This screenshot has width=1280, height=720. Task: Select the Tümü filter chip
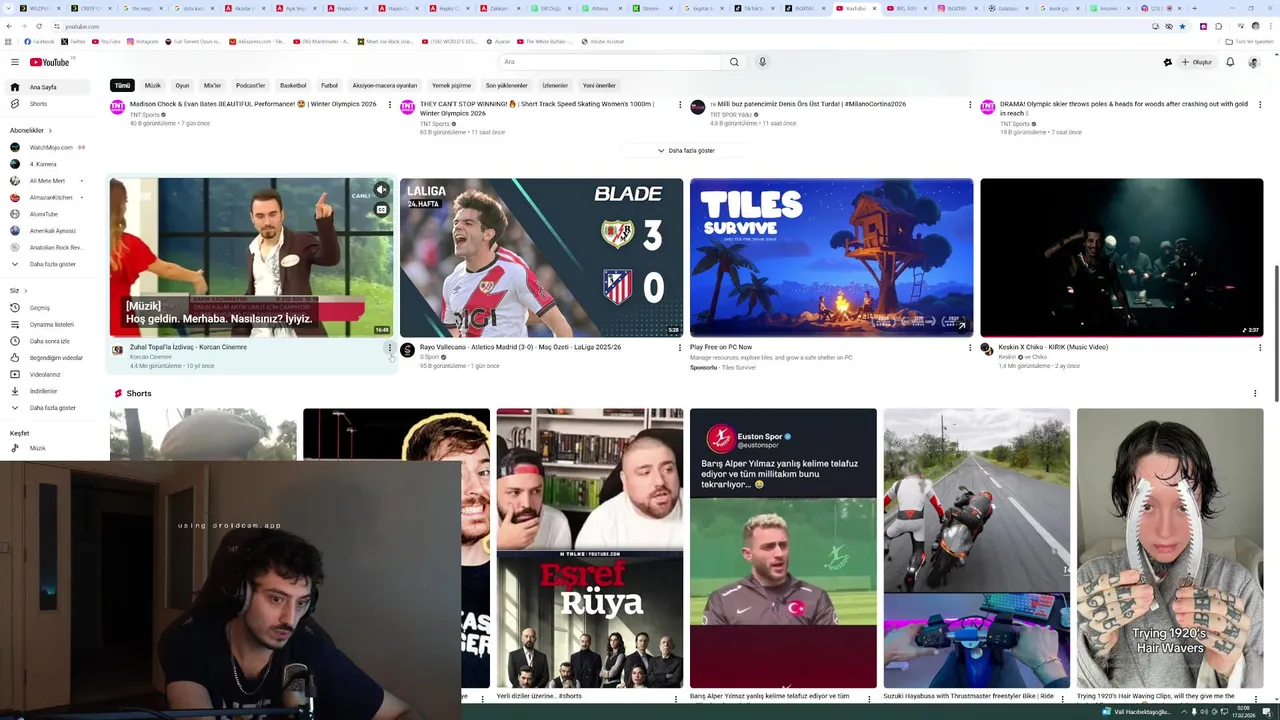point(122,85)
